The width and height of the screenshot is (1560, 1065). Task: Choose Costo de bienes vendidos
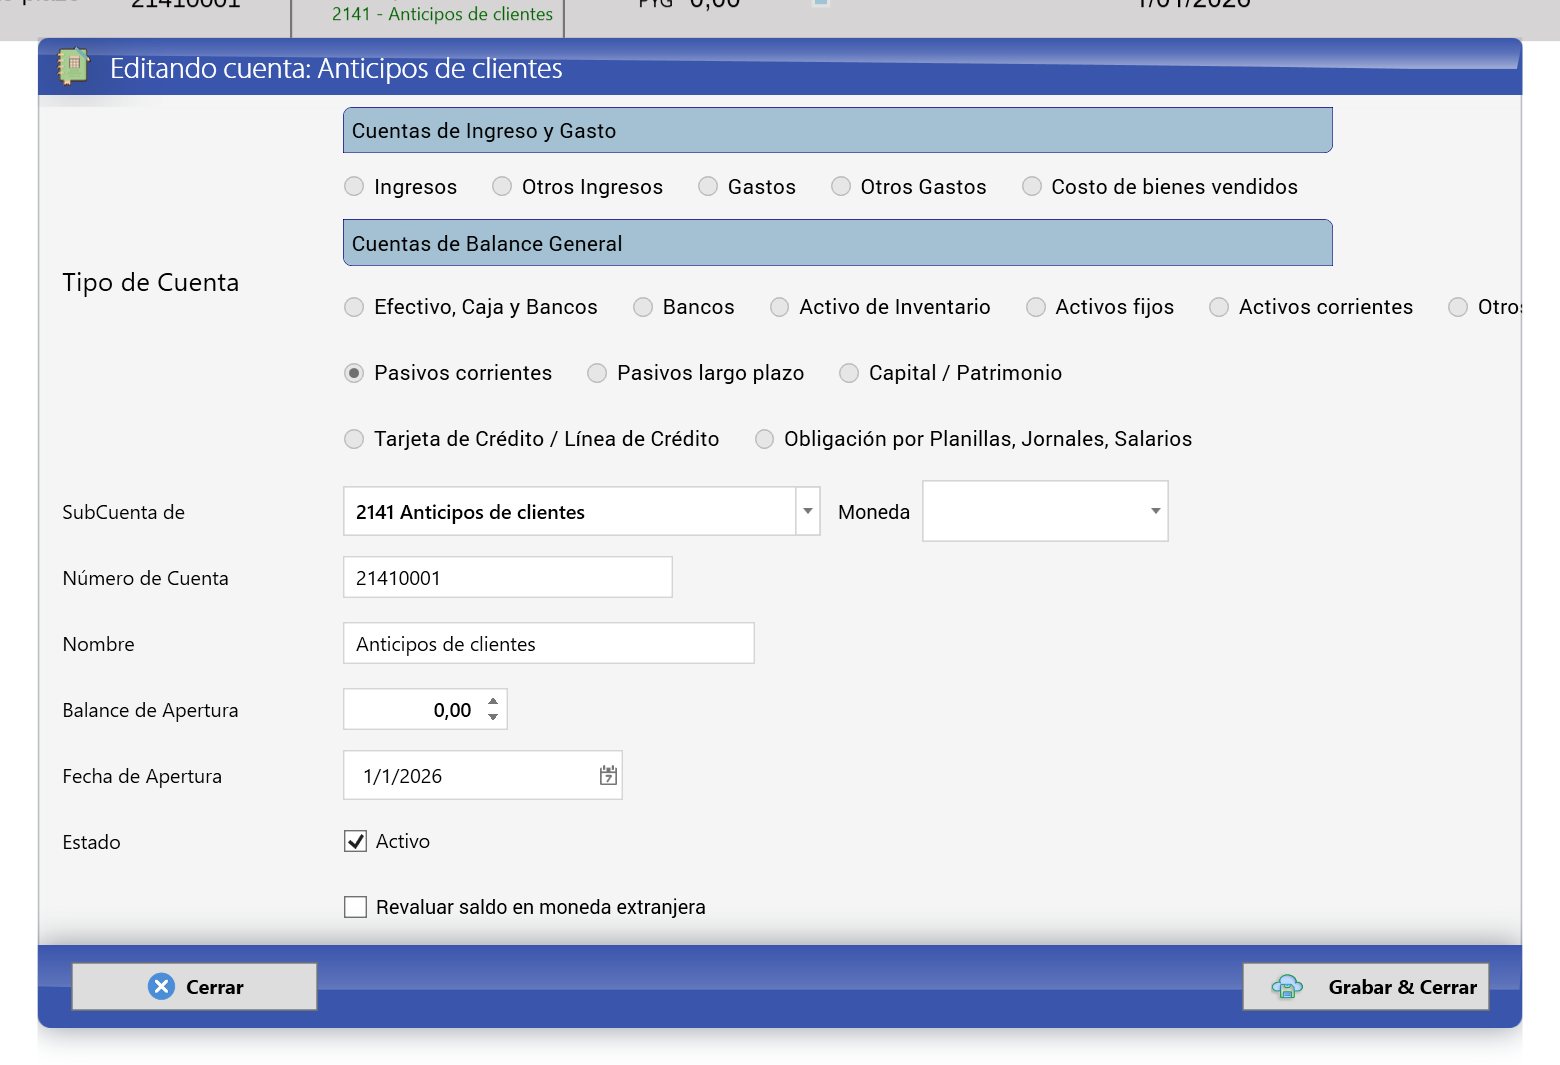tap(1032, 187)
